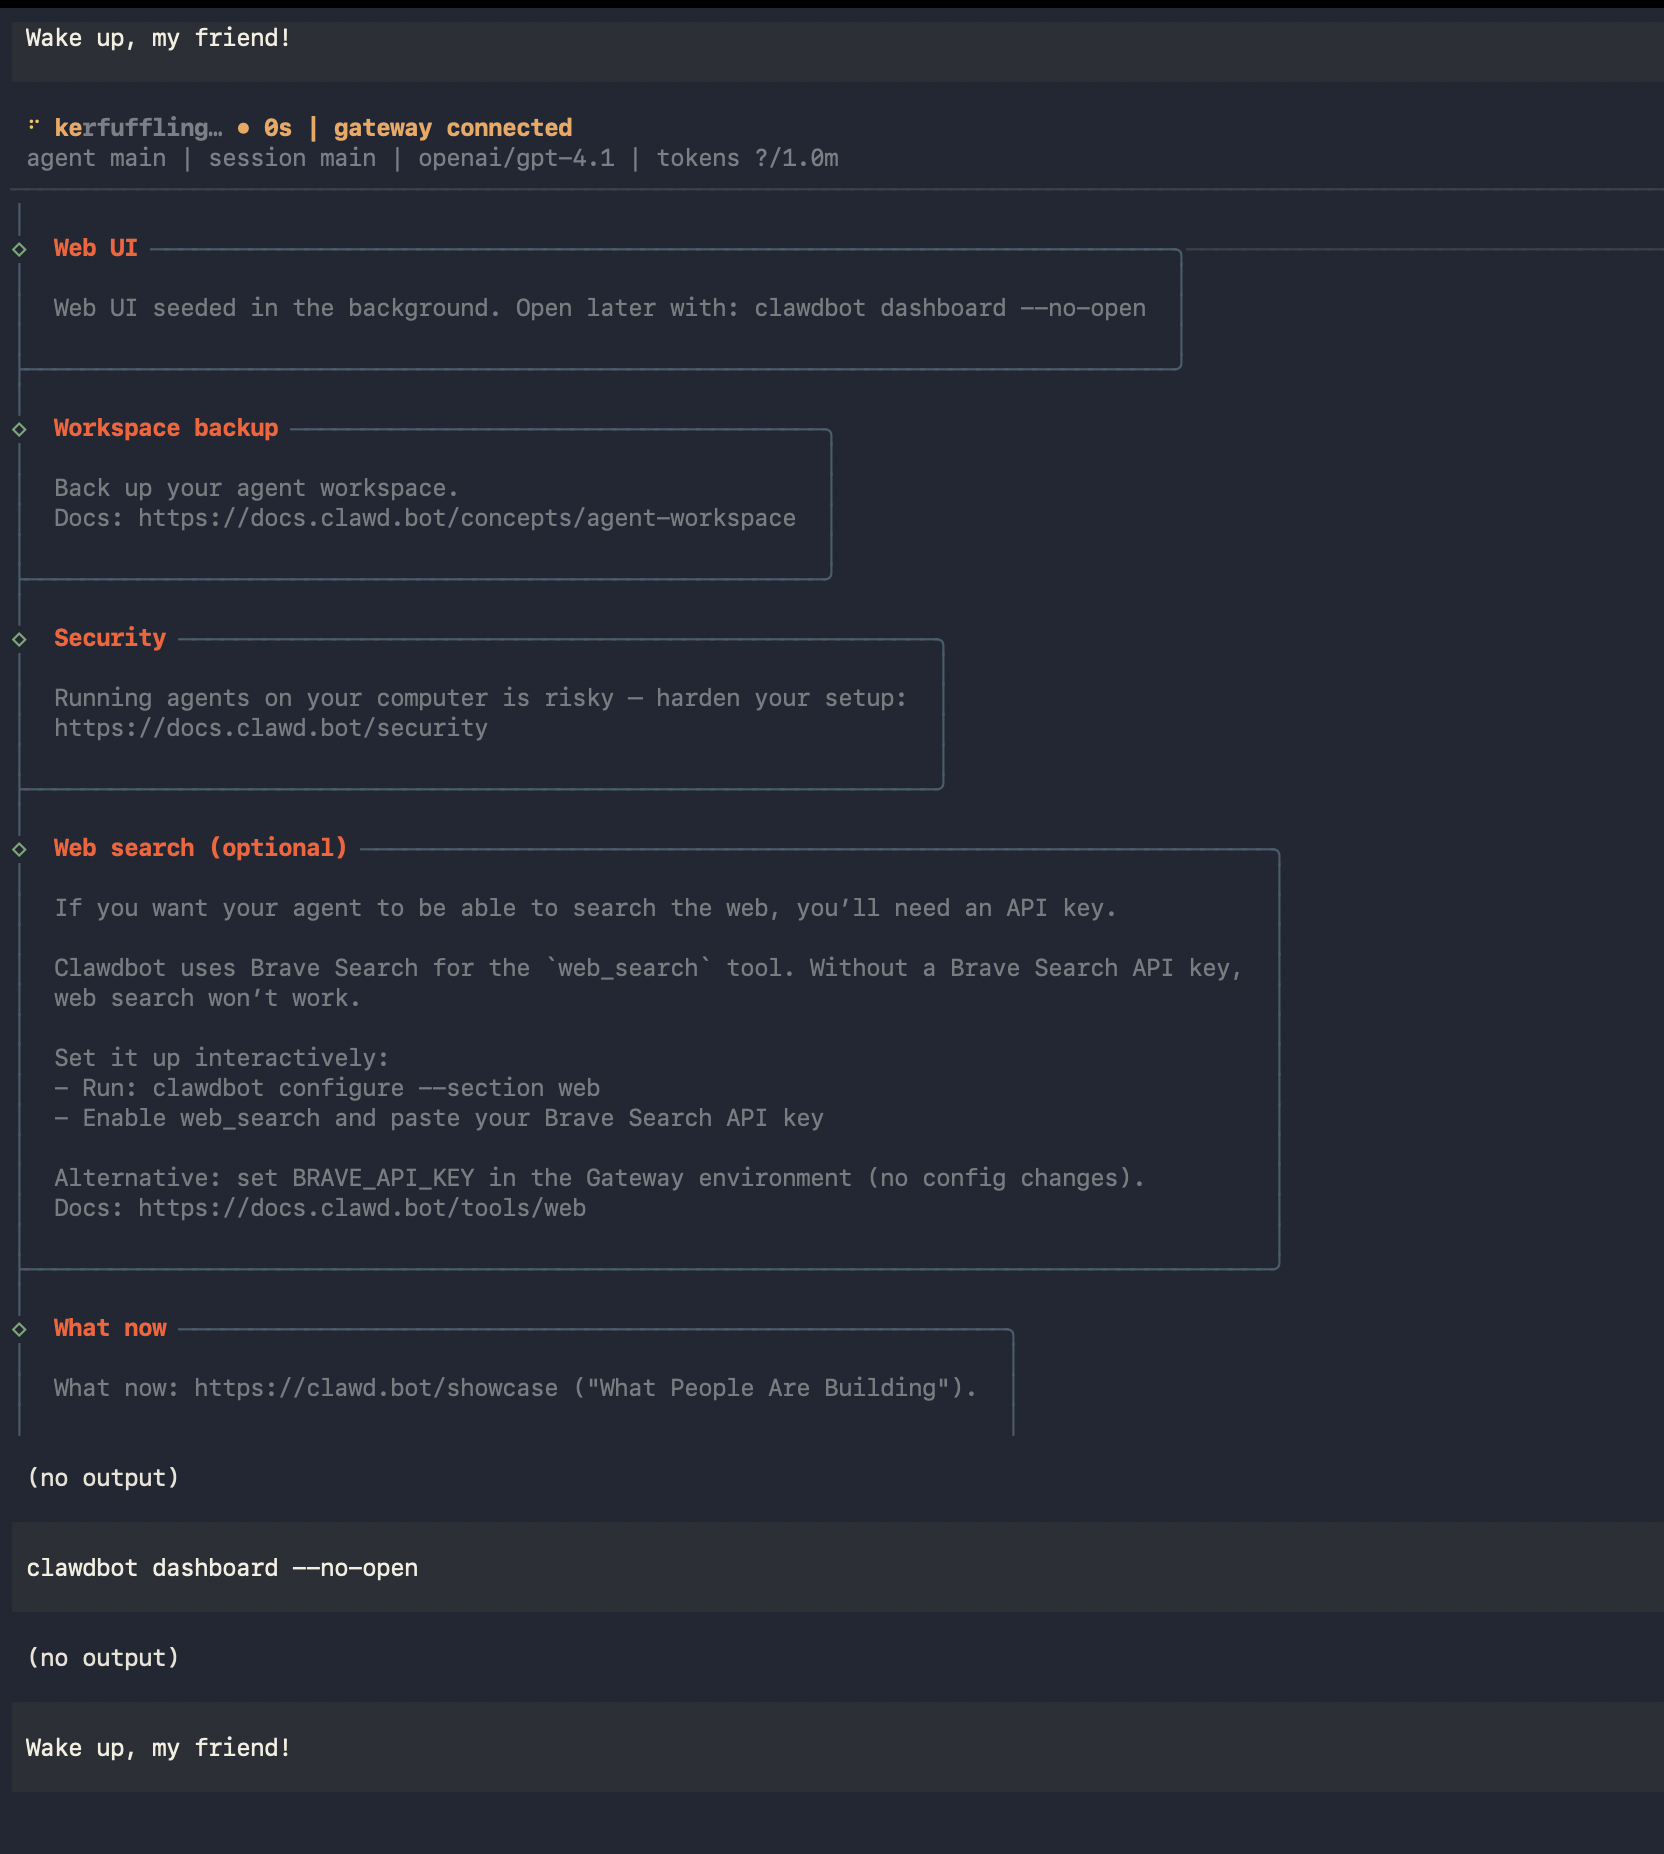Image resolution: width=1664 pixels, height=1854 pixels.
Task: Open the clawd.bot/showcase link
Action: pos(375,1388)
